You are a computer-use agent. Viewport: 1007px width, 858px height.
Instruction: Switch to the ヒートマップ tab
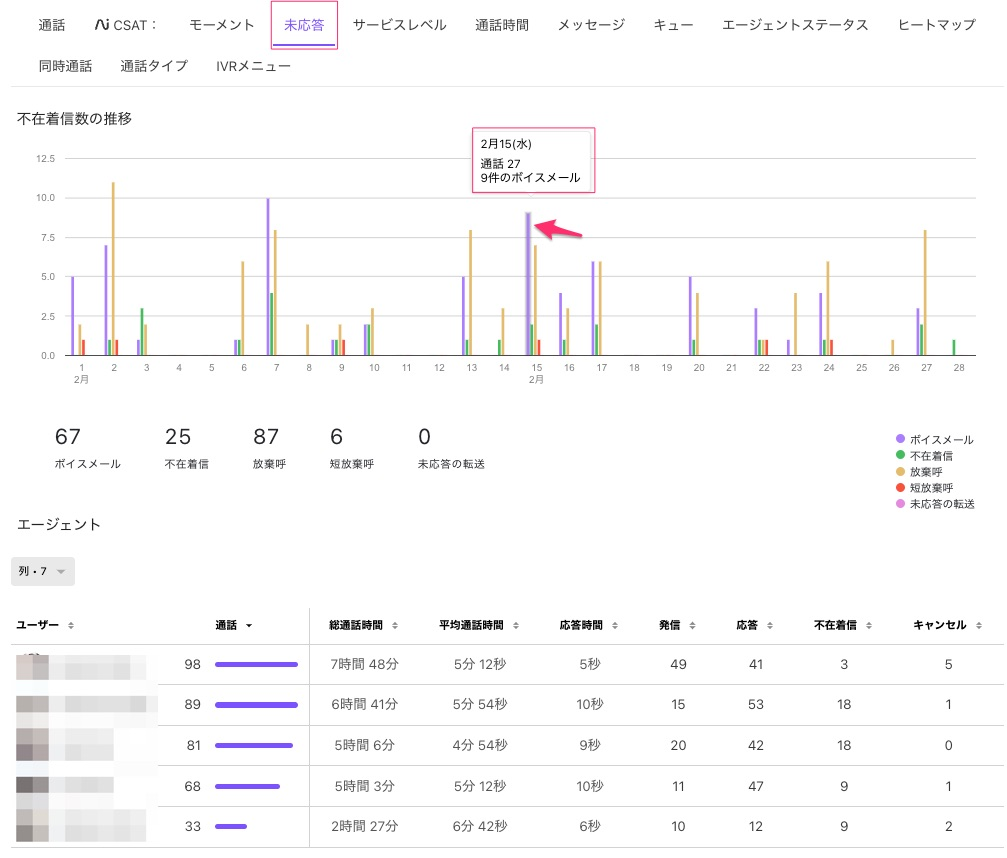[x=936, y=25]
